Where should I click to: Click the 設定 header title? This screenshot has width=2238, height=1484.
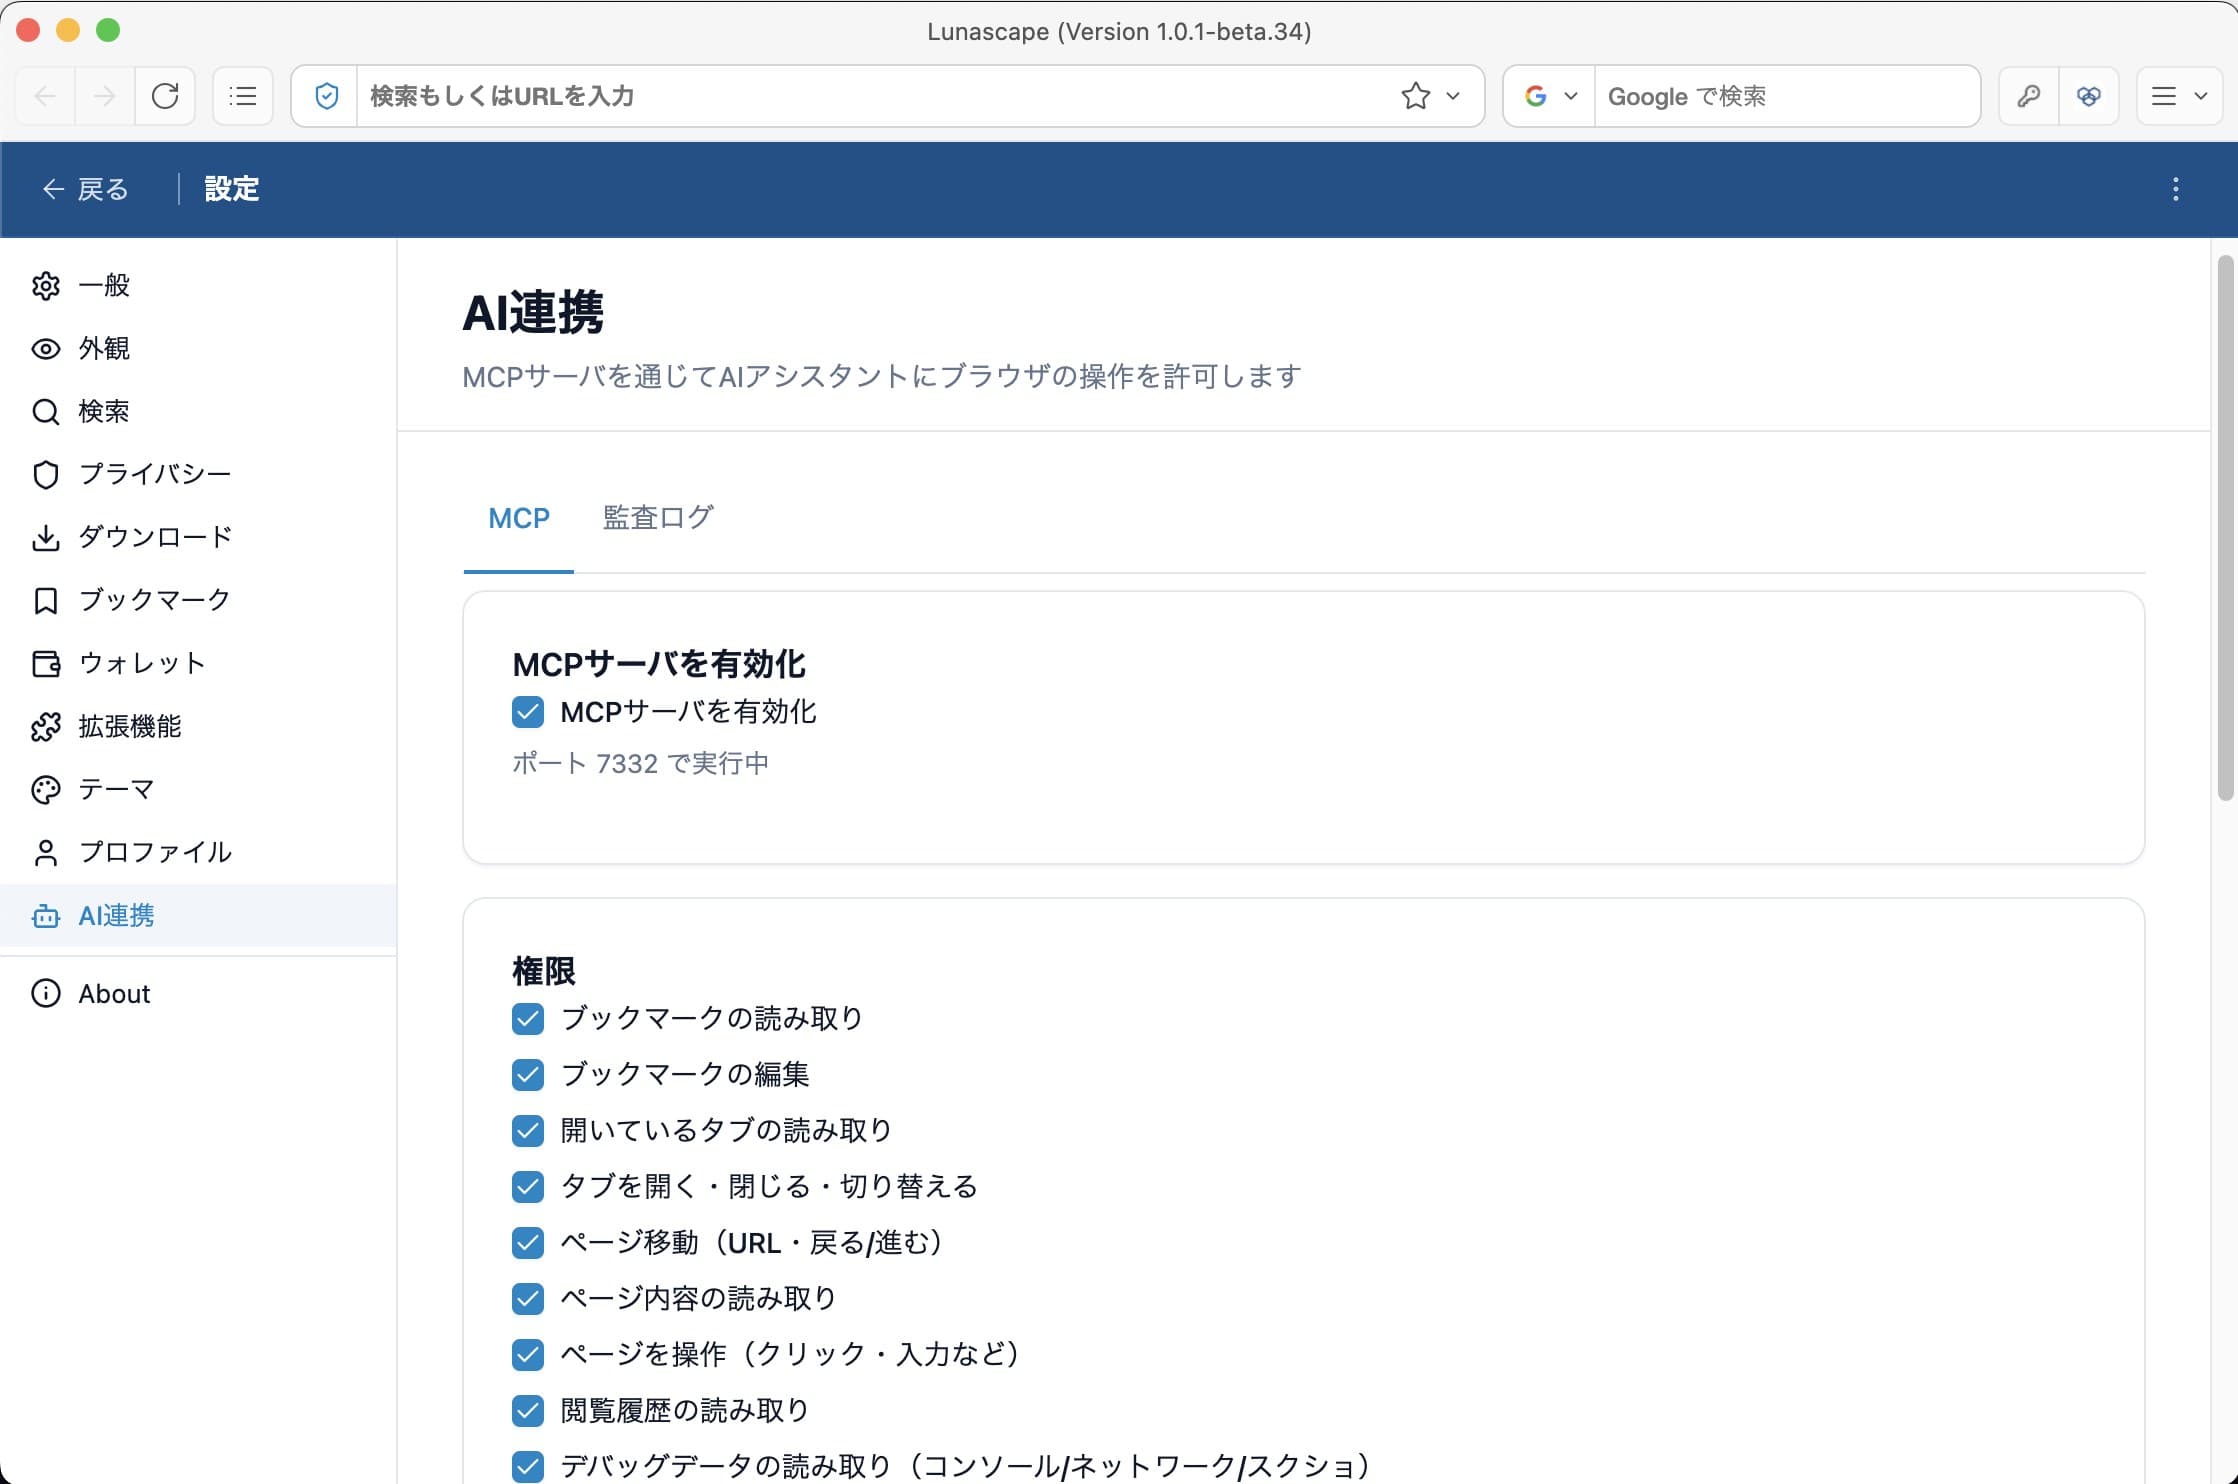pos(232,189)
